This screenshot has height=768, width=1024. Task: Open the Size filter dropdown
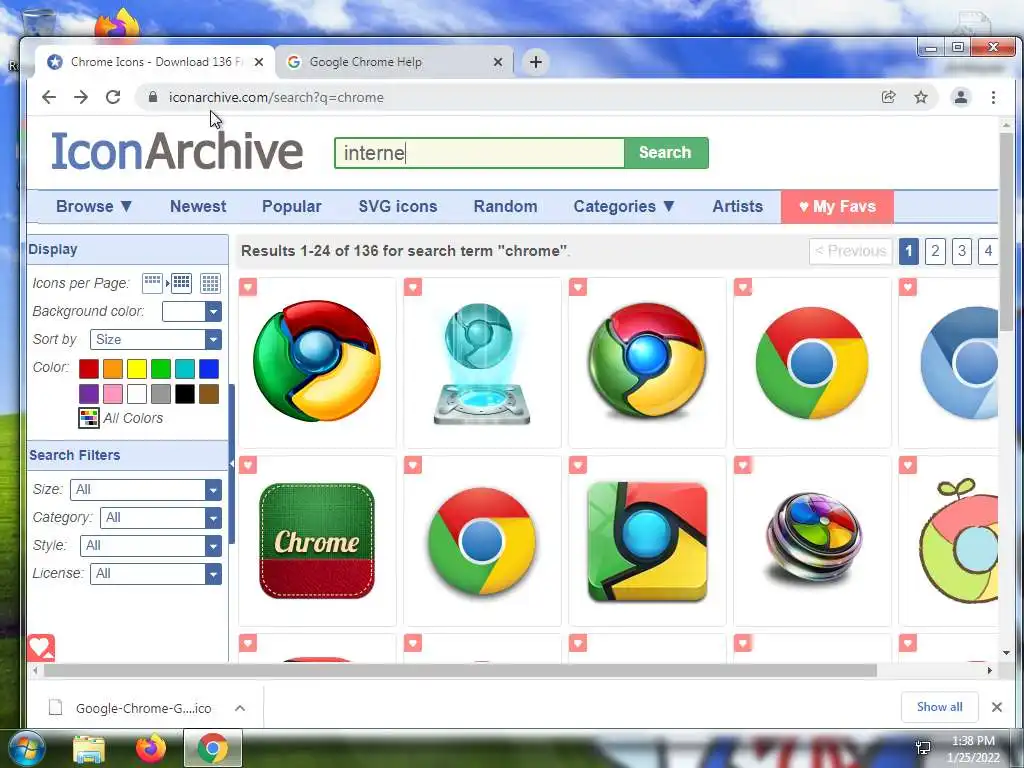click(146, 490)
